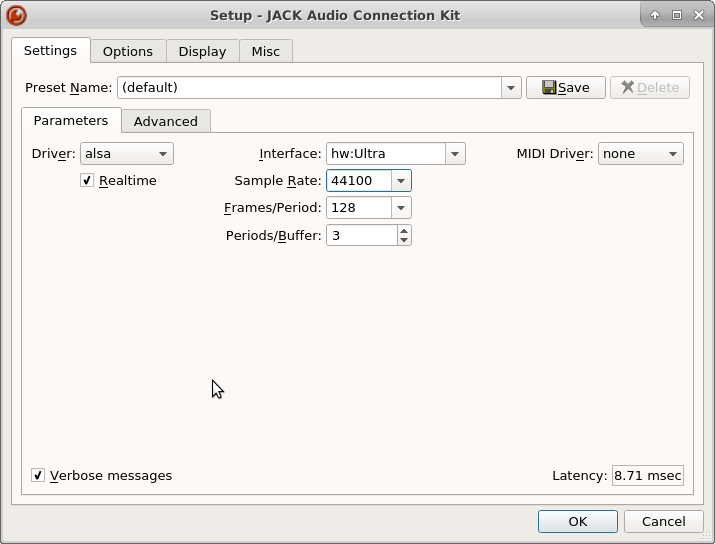Viewport: 715px width, 544px height.
Task: Click the floppy disk Save icon
Action: coord(549,87)
